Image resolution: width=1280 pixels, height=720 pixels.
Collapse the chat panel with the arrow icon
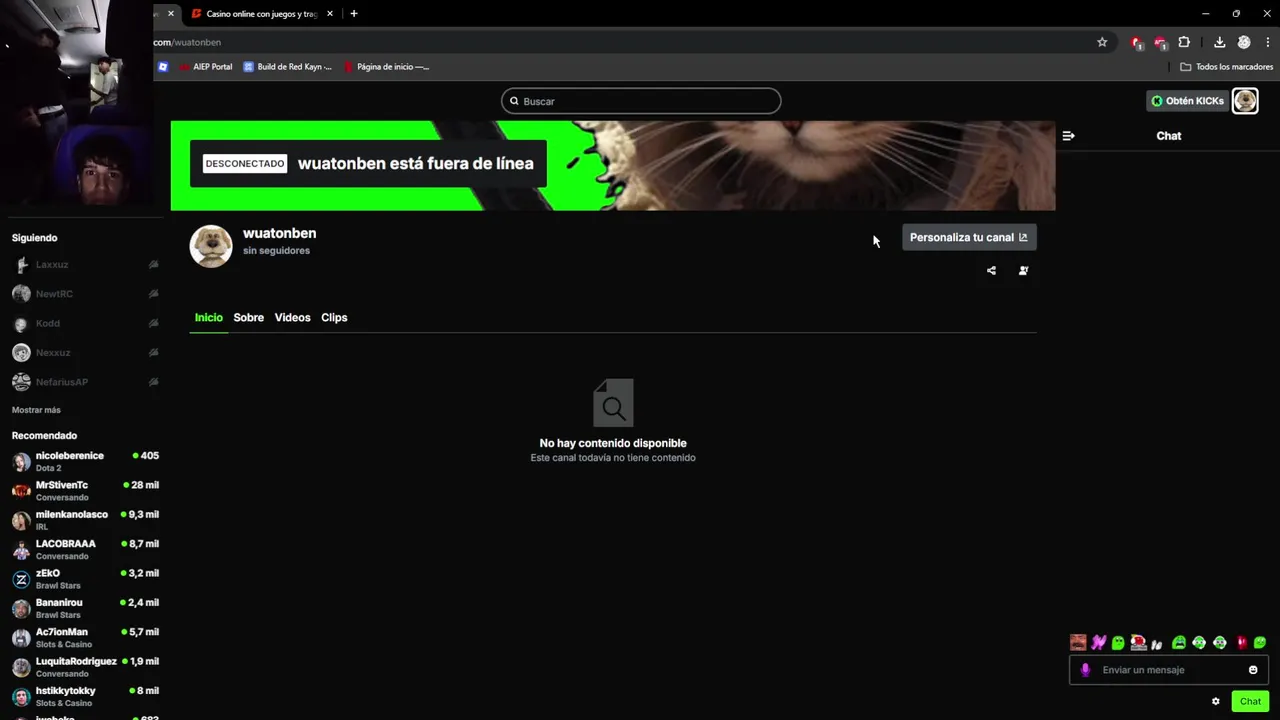(1068, 136)
